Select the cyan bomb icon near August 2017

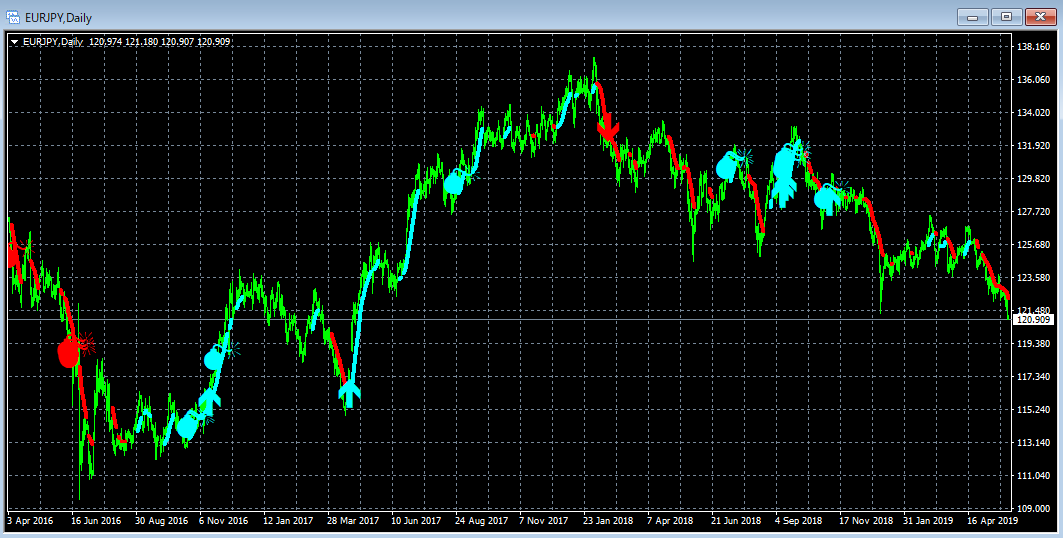pos(455,183)
